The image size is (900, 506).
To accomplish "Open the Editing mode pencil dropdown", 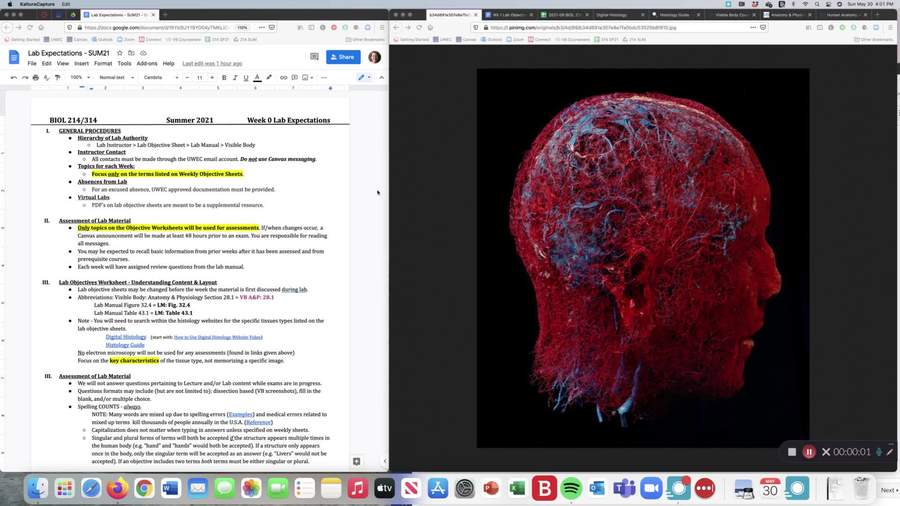I will [364, 77].
